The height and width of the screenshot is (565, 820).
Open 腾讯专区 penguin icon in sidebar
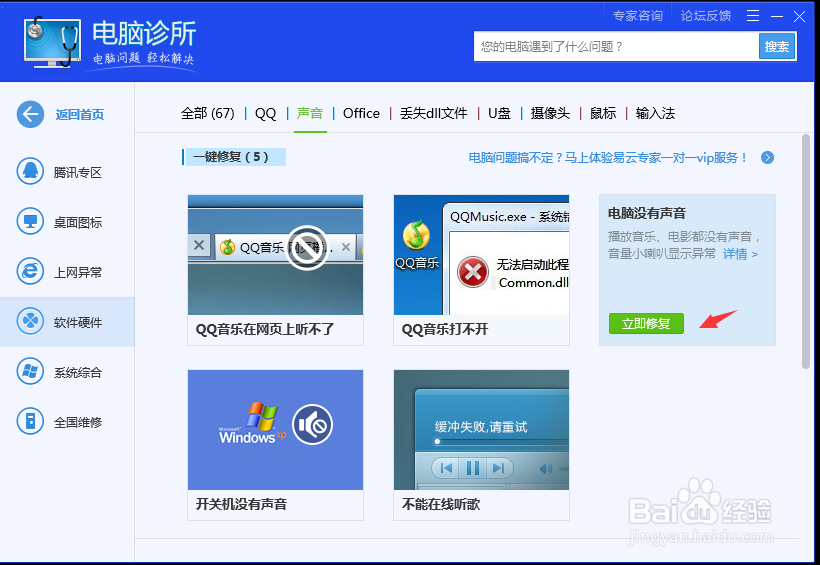[30, 171]
